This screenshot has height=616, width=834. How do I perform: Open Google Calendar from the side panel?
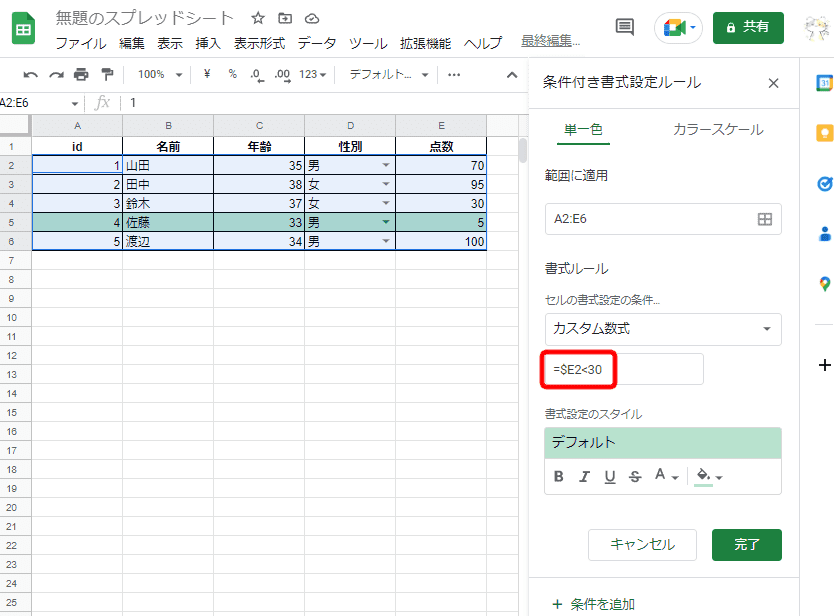click(823, 84)
